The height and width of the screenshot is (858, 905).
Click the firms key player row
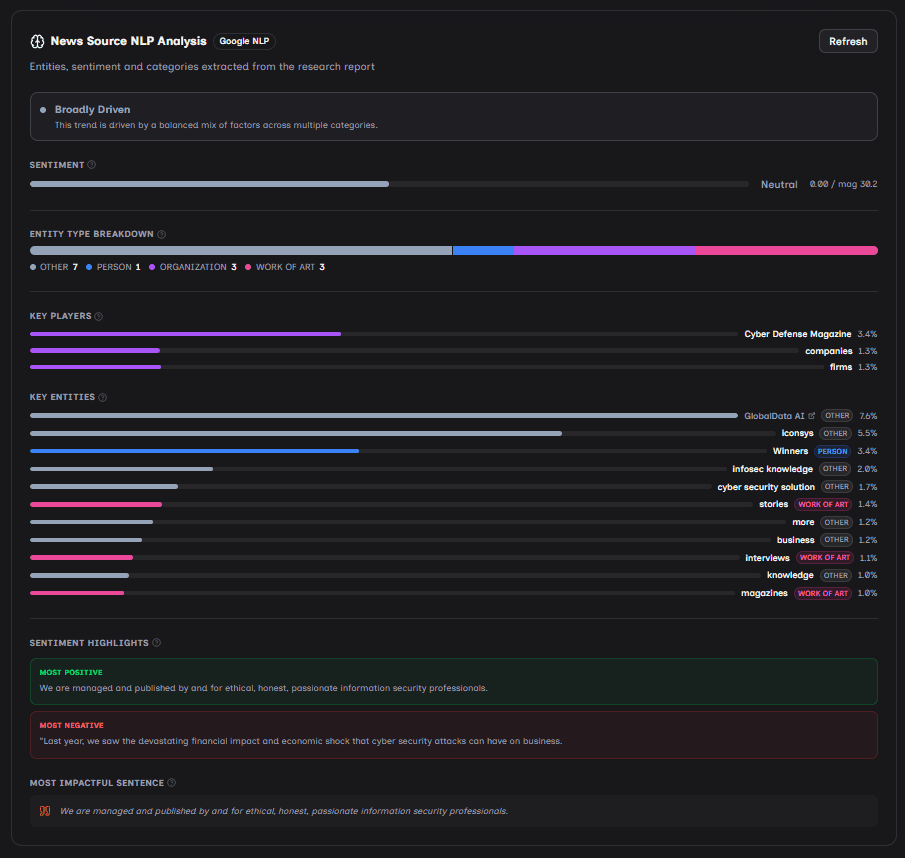tap(454, 367)
